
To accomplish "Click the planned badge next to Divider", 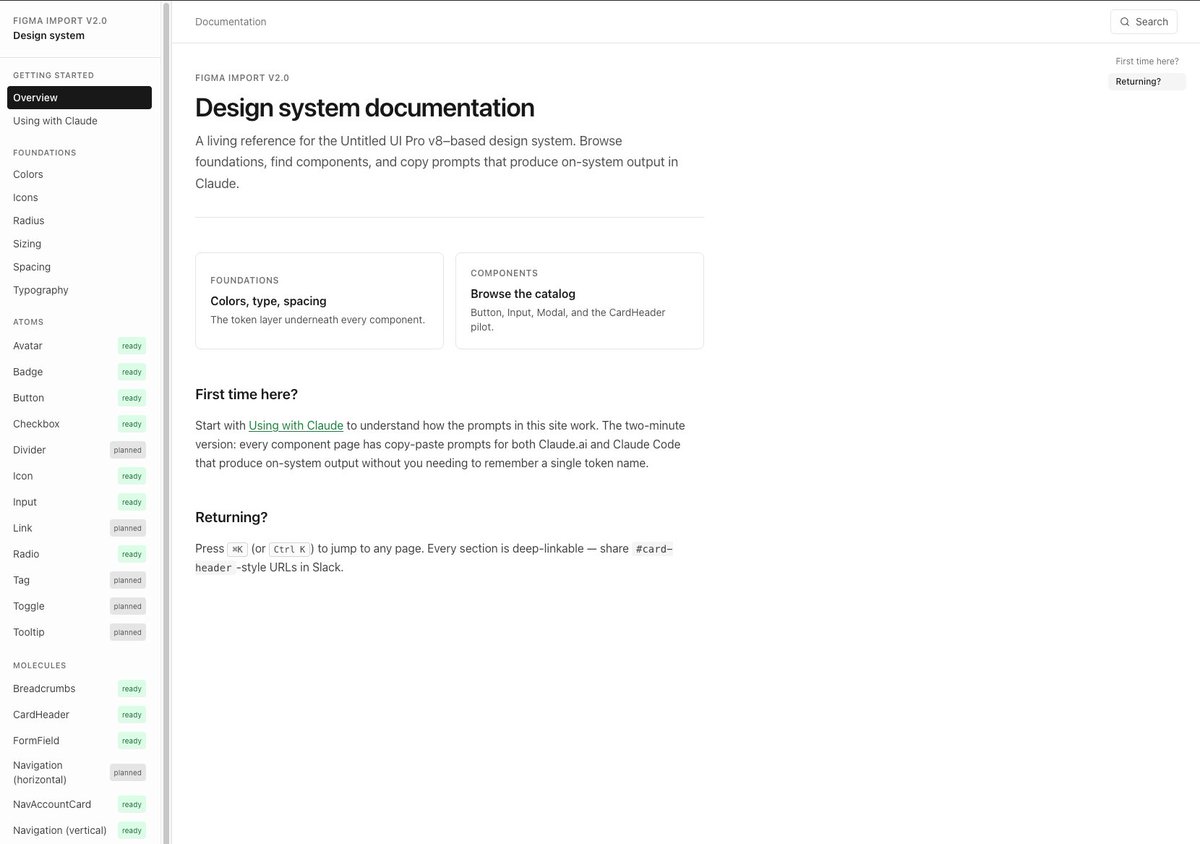I will click(x=128, y=450).
